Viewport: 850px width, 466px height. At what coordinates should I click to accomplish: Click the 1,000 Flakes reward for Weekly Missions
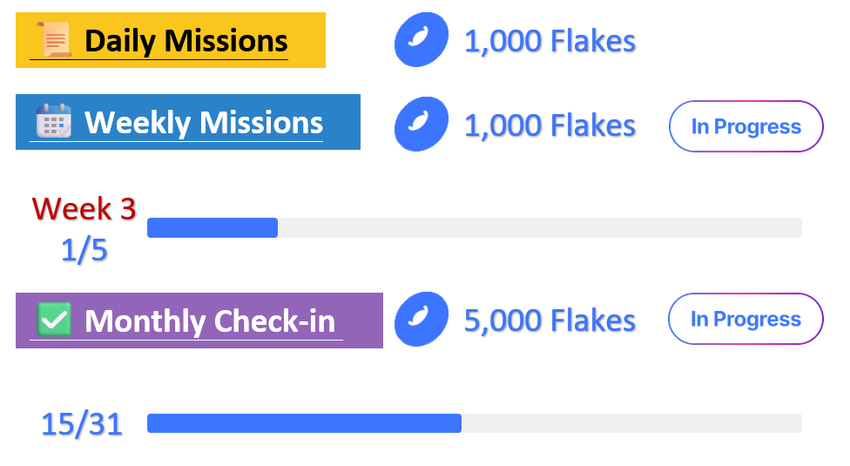tap(549, 125)
